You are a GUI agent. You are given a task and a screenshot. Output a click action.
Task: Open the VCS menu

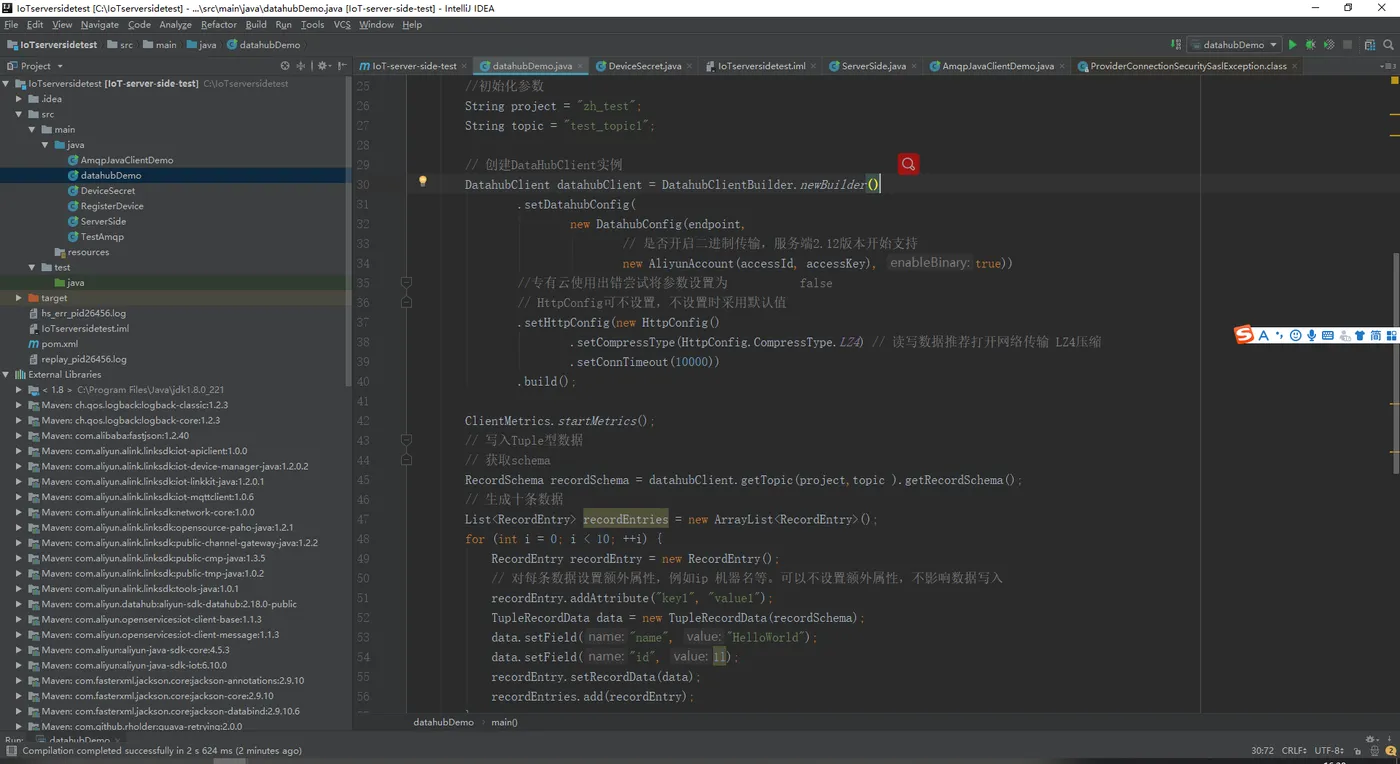[342, 25]
